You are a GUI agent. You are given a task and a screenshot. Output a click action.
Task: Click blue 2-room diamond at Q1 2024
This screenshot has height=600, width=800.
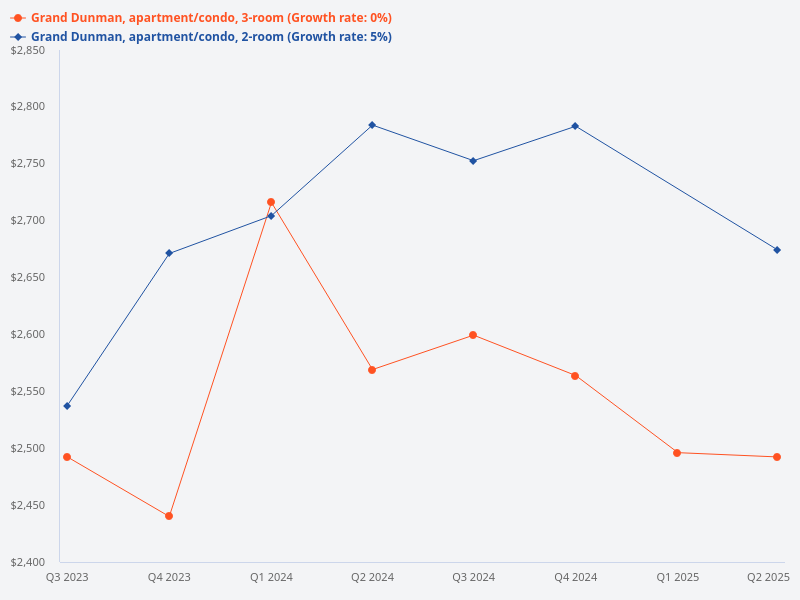click(271, 216)
